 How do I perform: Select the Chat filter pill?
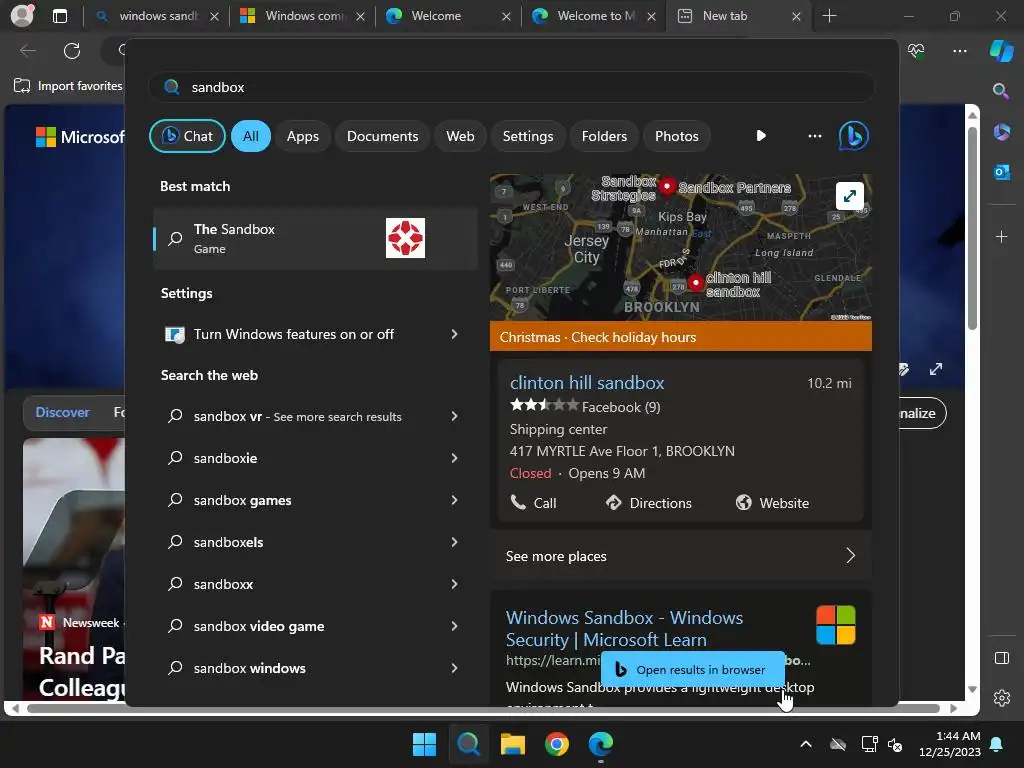(x=187, y=136)
